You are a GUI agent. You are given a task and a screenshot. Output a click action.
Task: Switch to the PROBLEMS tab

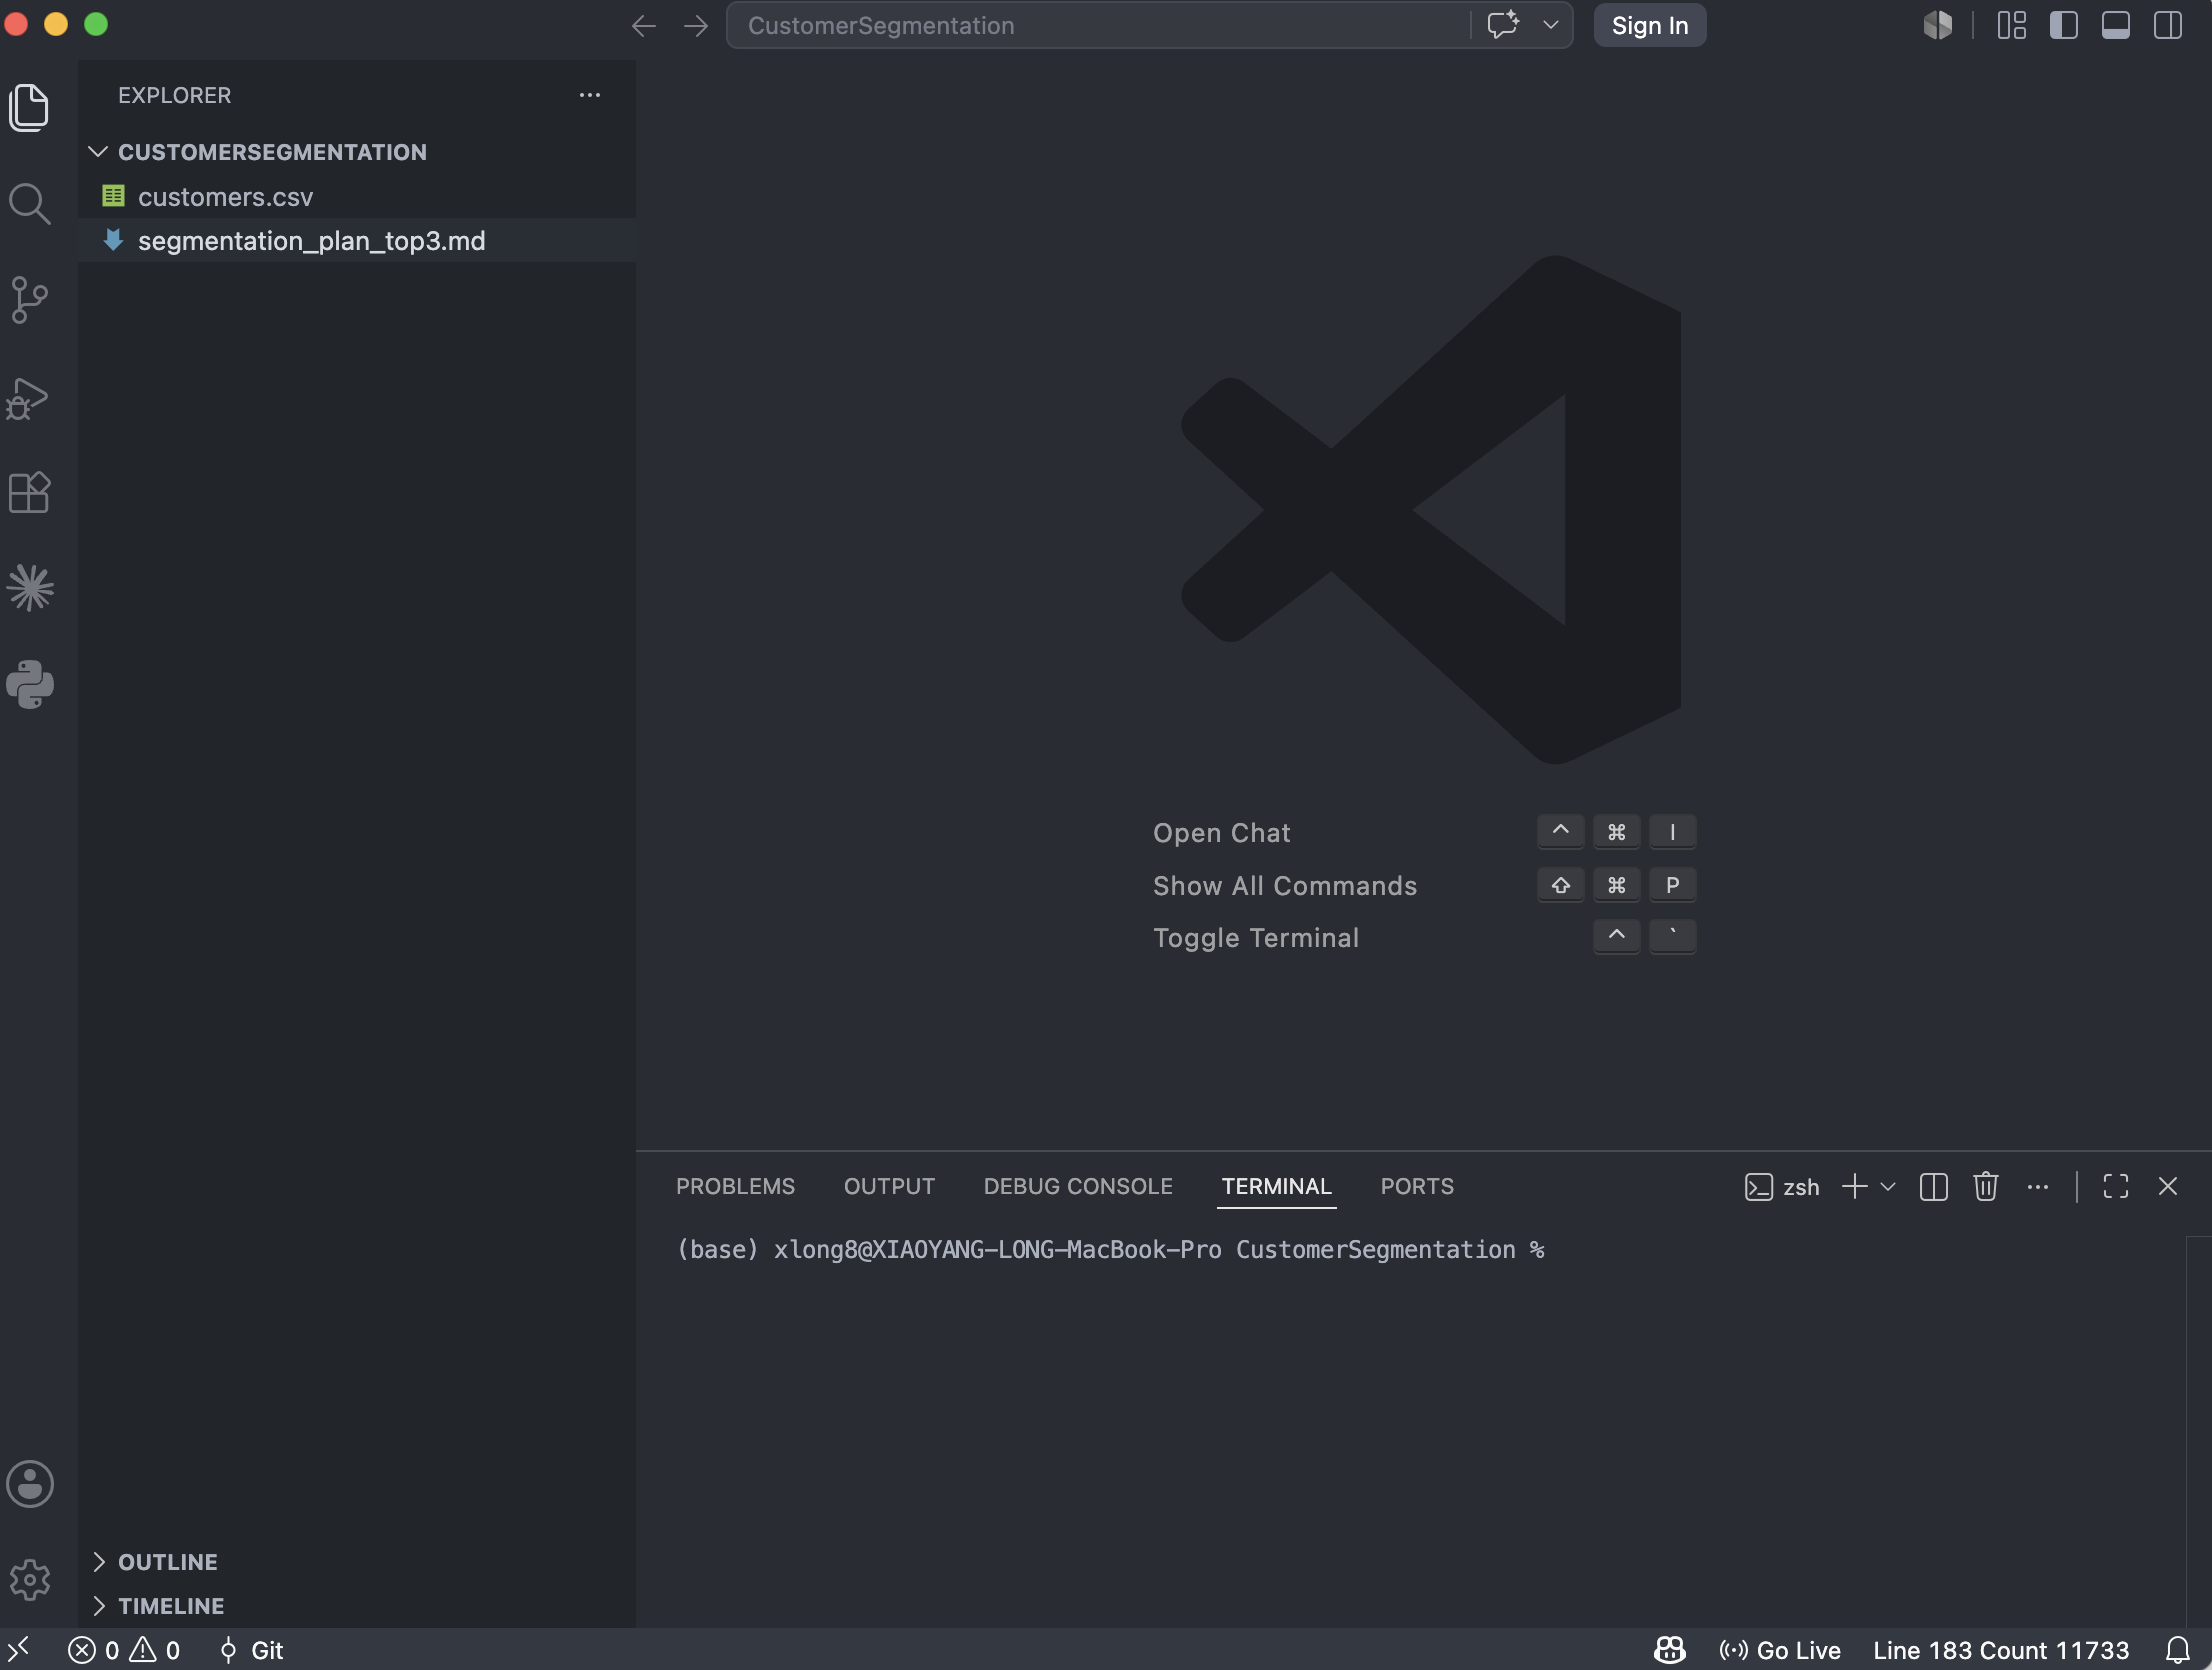click(735, 1186)
